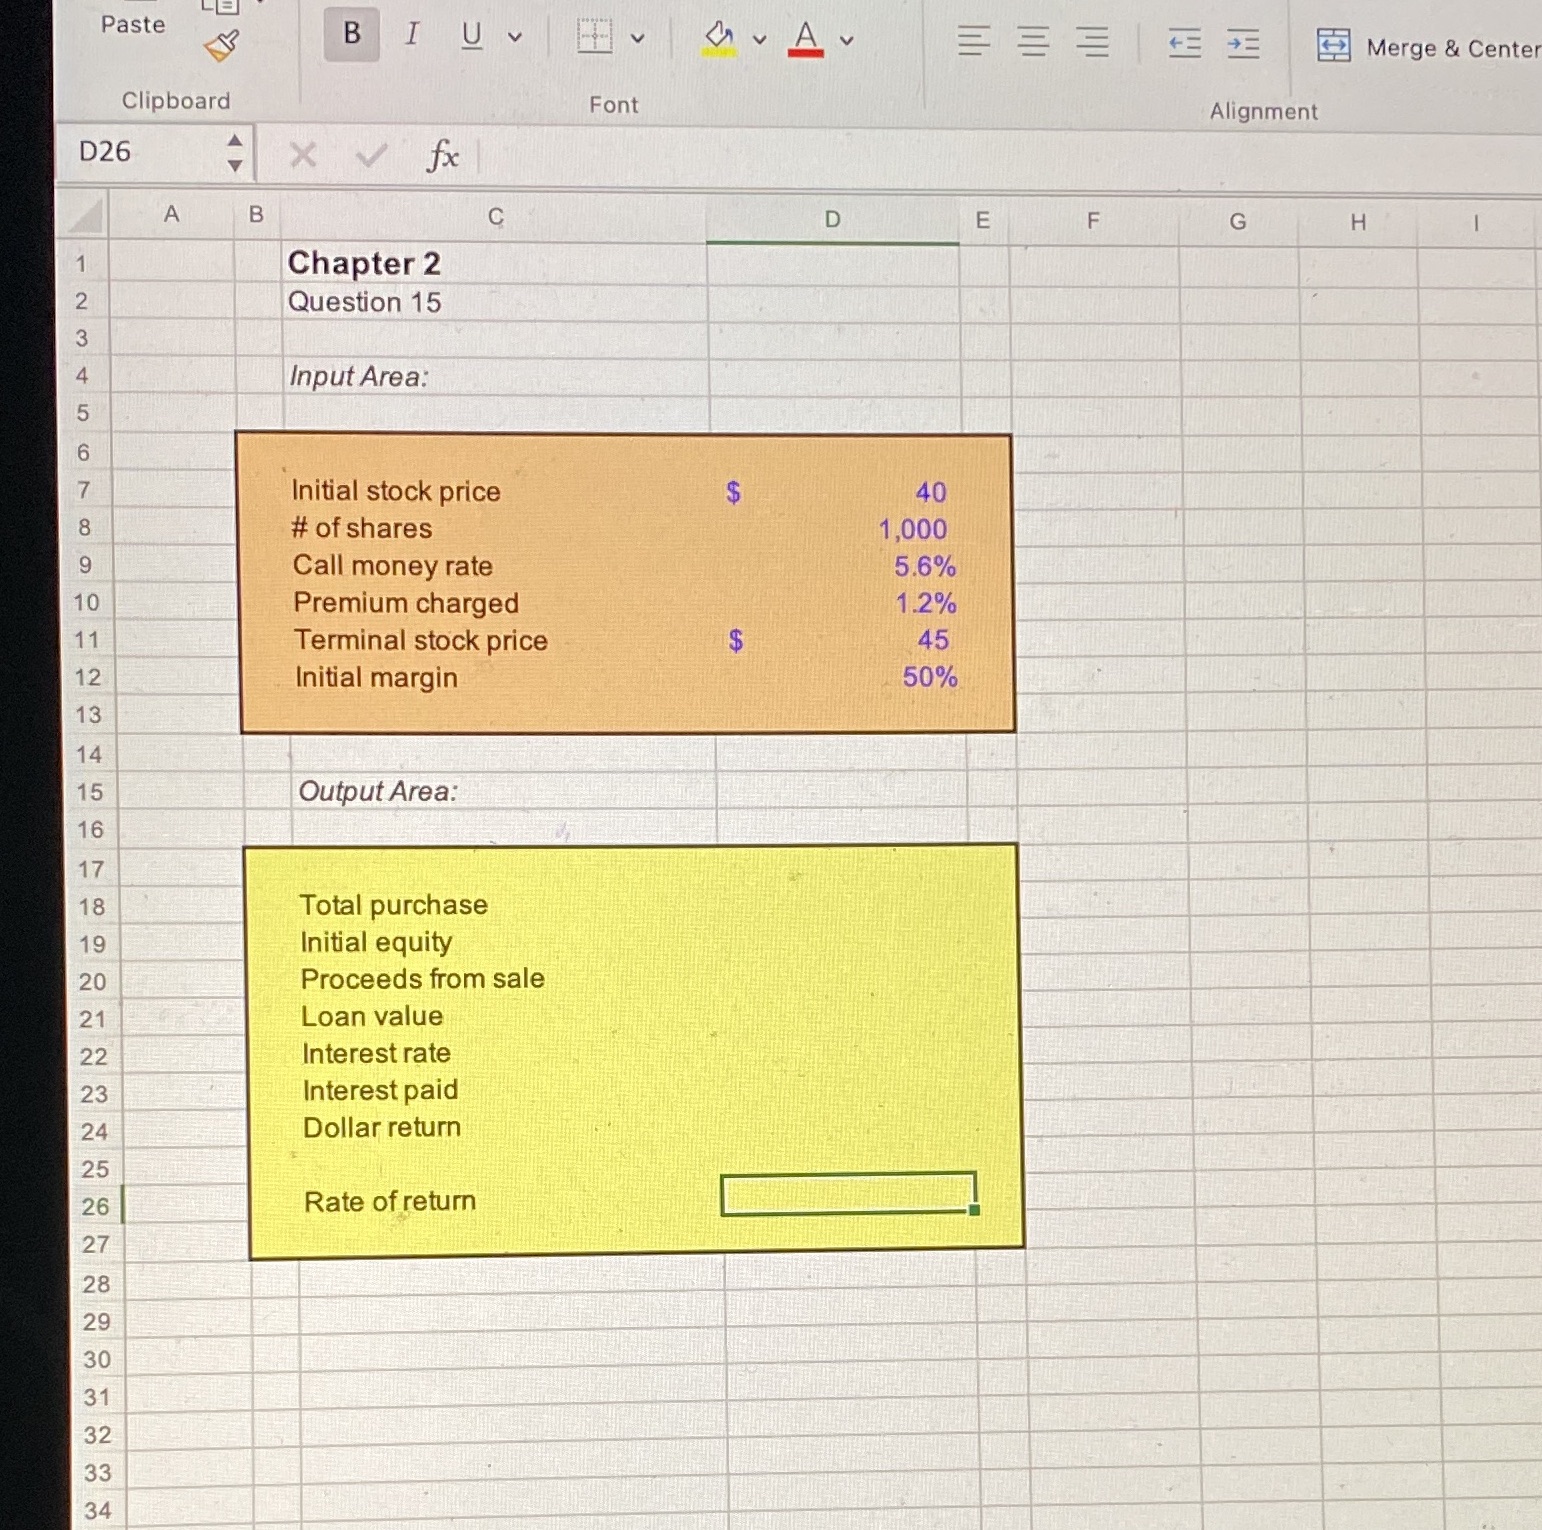Select column H header
The width and height of the screenshot is (1542, 1530).
point(1358,223)
